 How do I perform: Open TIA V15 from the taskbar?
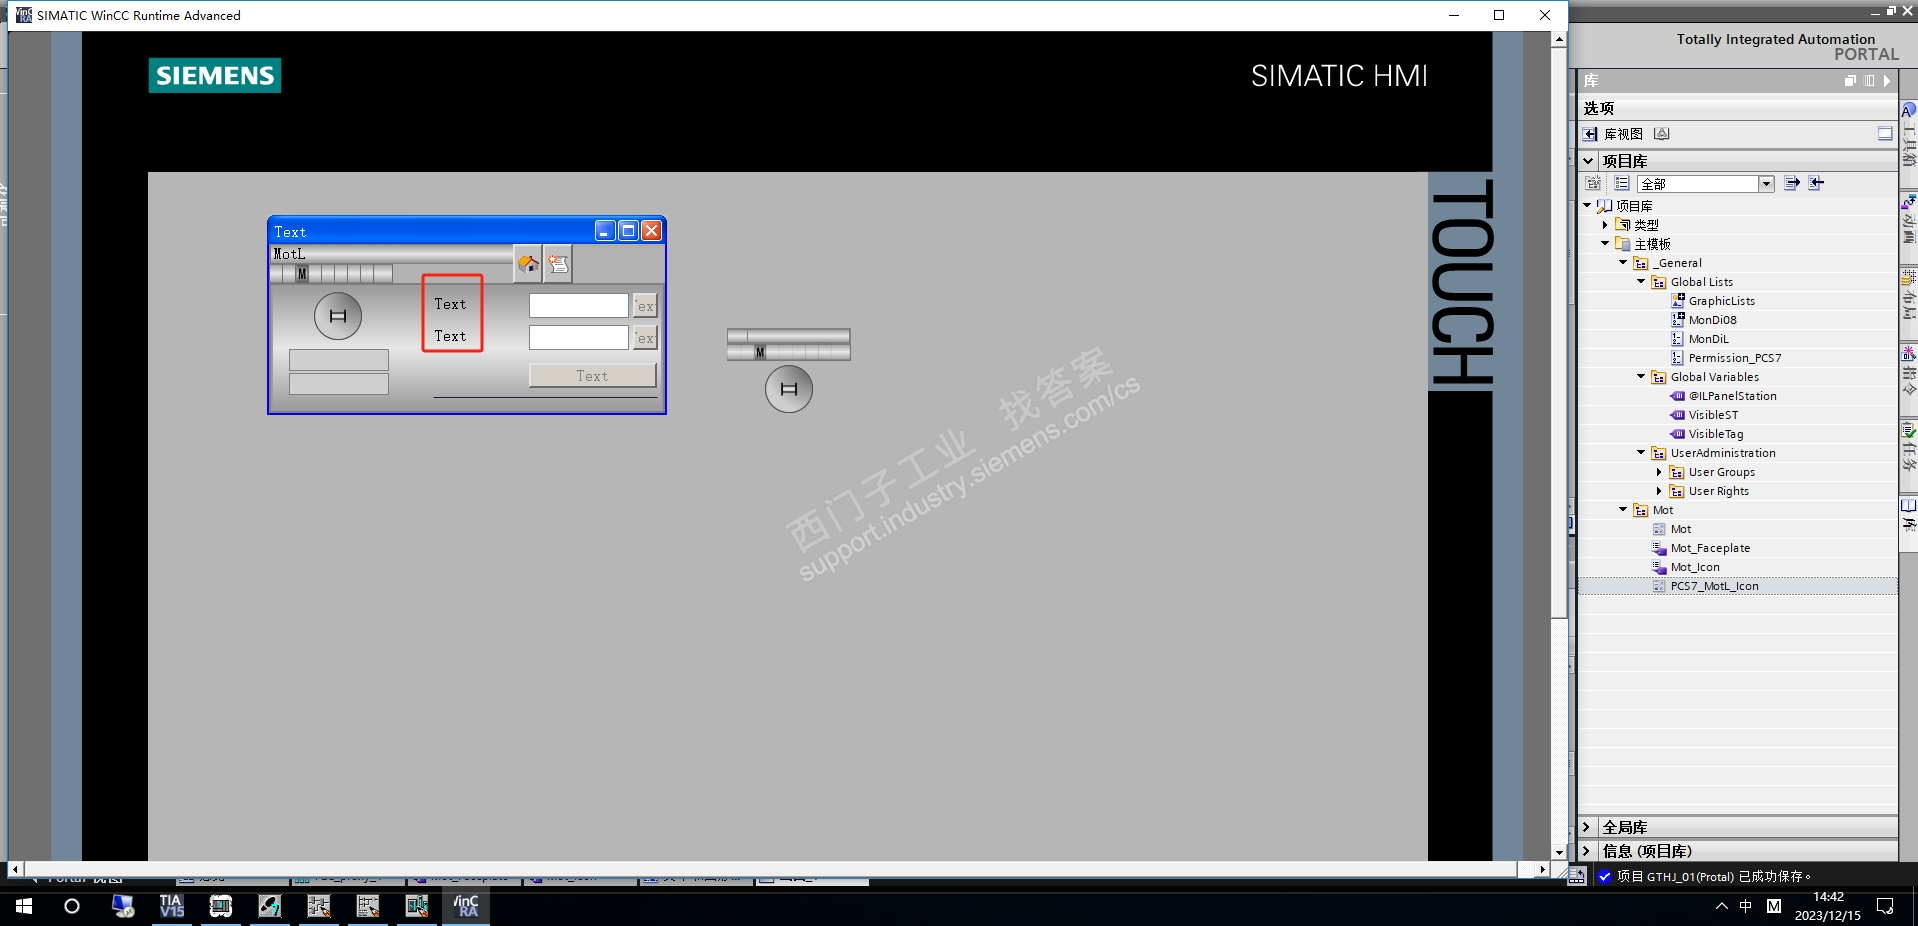click(172, 906)
